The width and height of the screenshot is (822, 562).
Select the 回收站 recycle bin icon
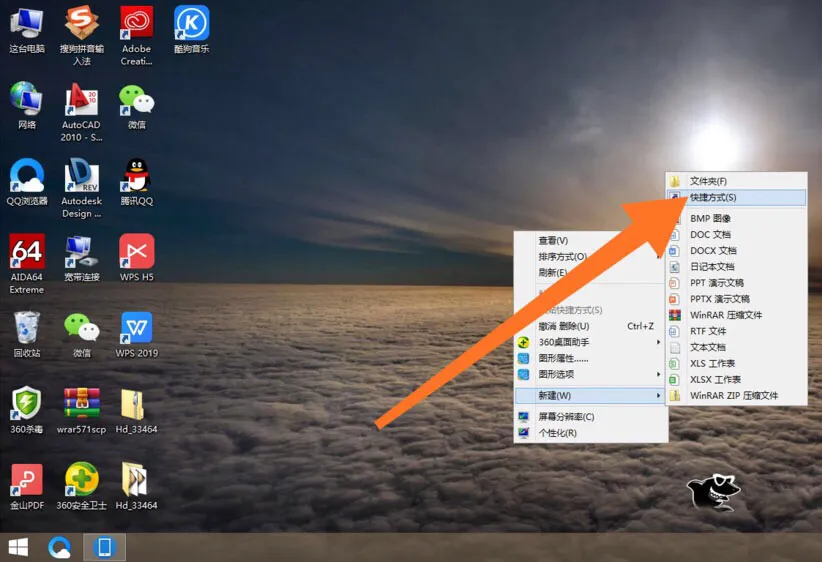click(x=27, y=334)
